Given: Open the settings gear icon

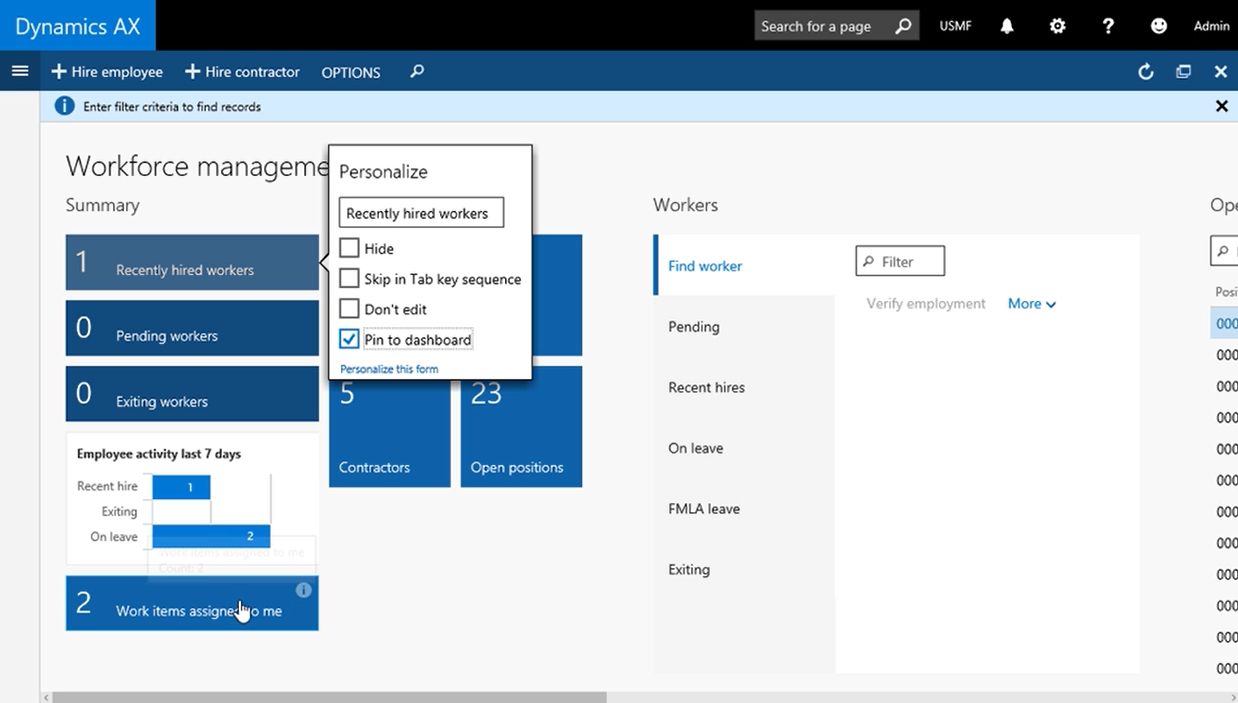Looking at the screenshot, I should click(x=1057, y=26).
